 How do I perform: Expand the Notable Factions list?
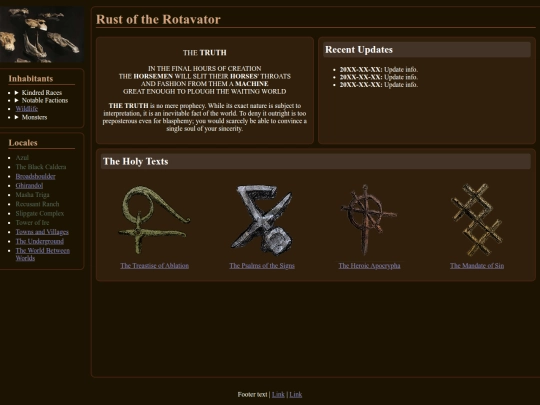[x=41, y=101]
